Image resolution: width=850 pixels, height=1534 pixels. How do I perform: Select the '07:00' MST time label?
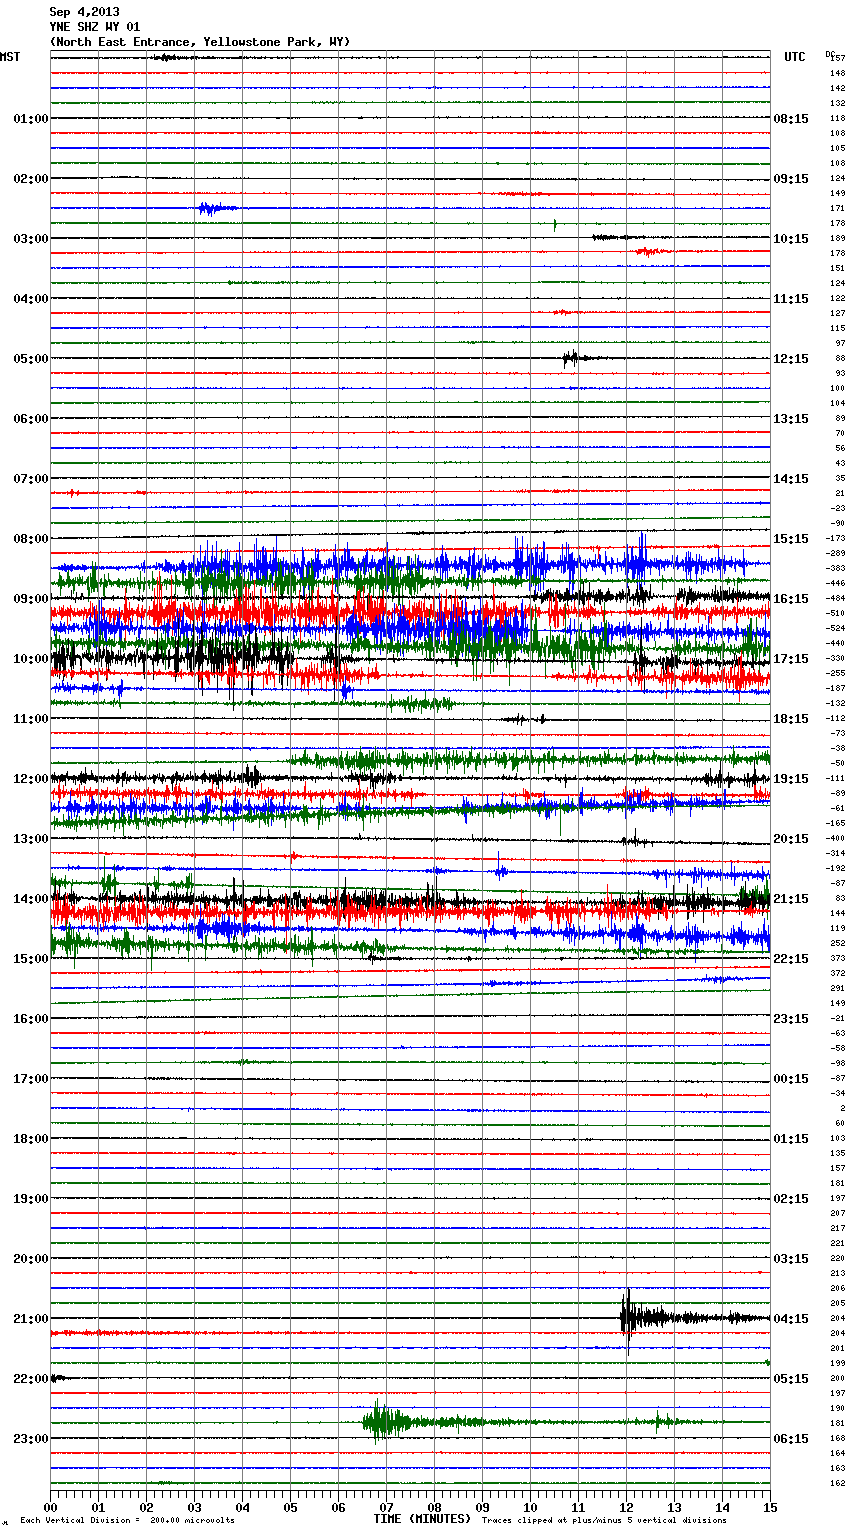(x=31, y=479)
